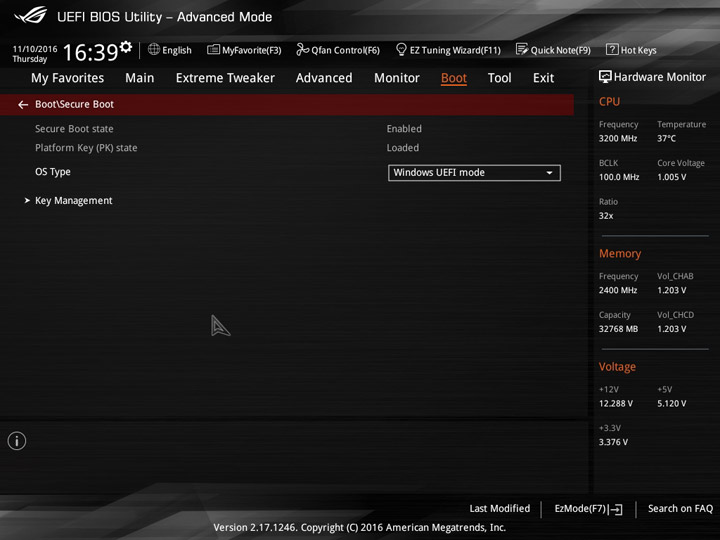Viewport: 720px width, 540px height.
Task: Click the 1.005 V core voltage value
Action: (671, 177)
